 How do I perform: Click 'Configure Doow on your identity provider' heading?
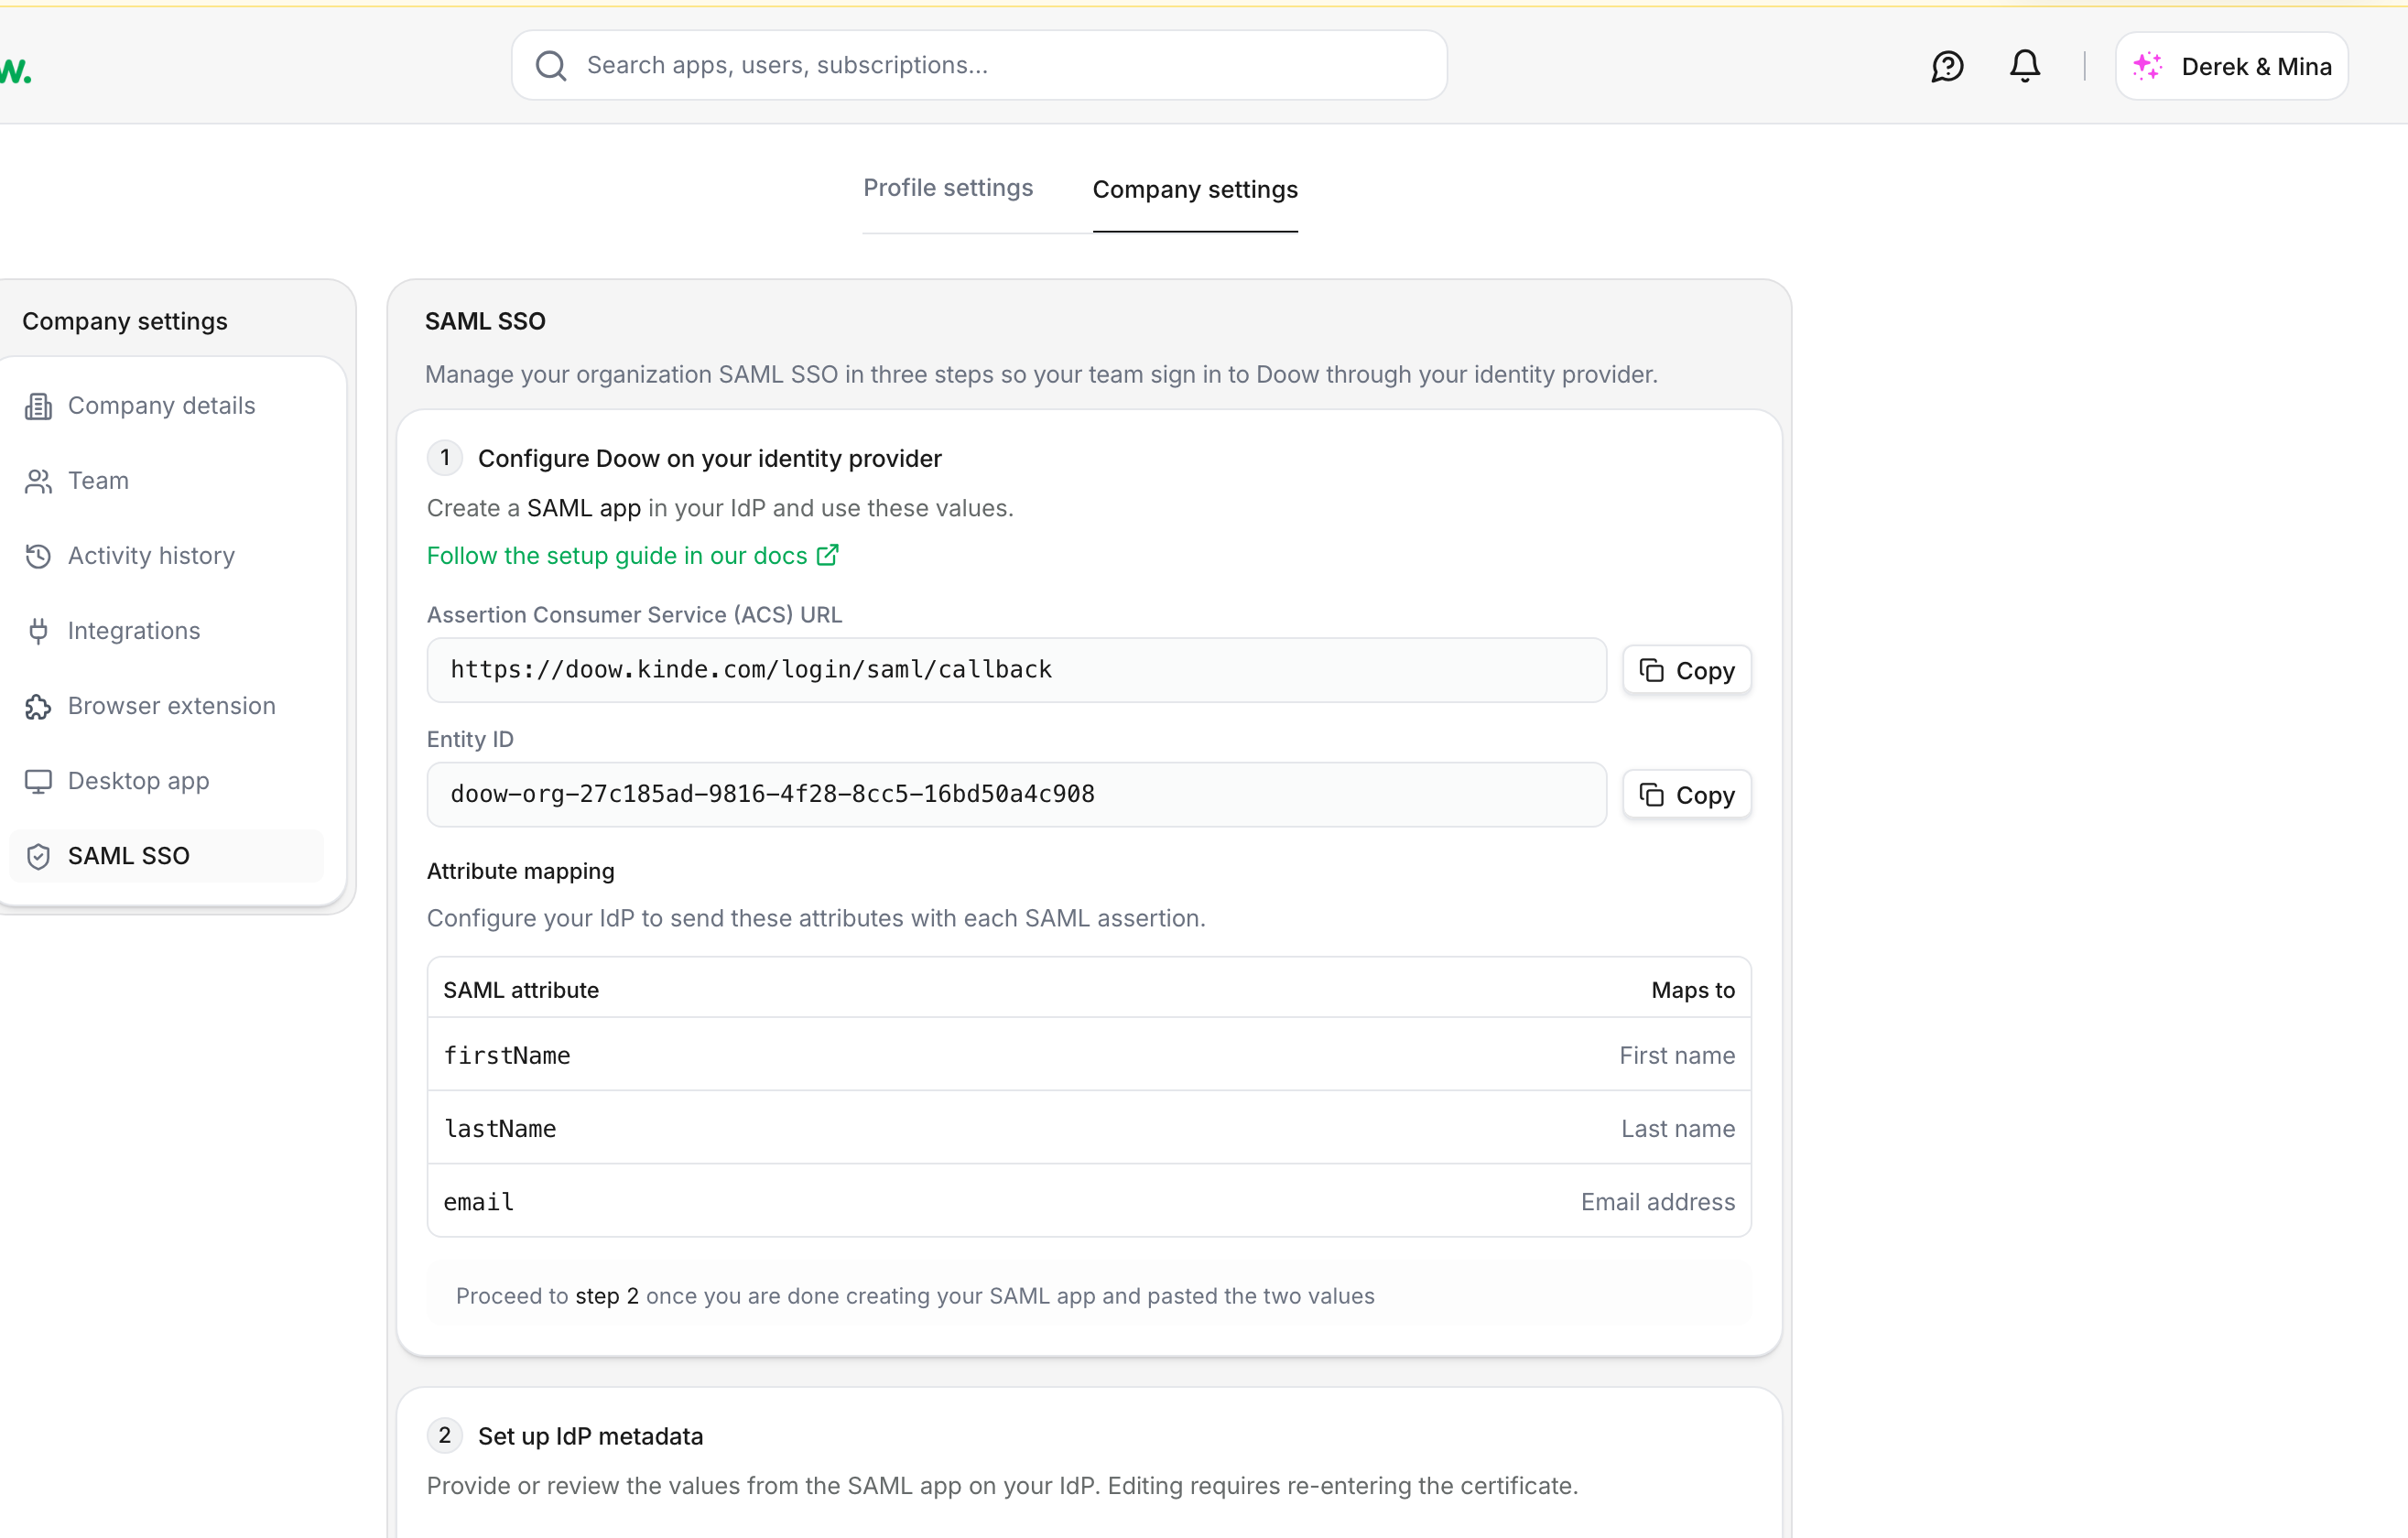(x=710, y=458)
